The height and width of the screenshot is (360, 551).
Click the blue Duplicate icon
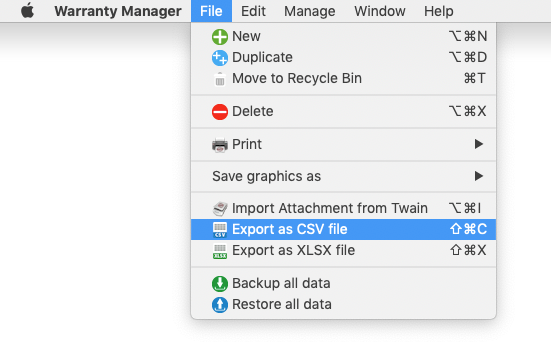pyautogui.click(x=220, y=58)
